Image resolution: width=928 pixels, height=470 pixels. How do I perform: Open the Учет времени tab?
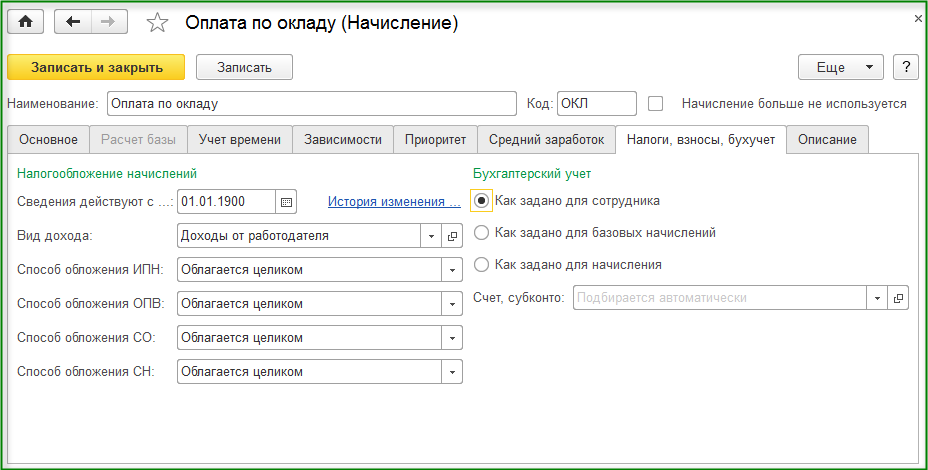click(x=239, y=140)
